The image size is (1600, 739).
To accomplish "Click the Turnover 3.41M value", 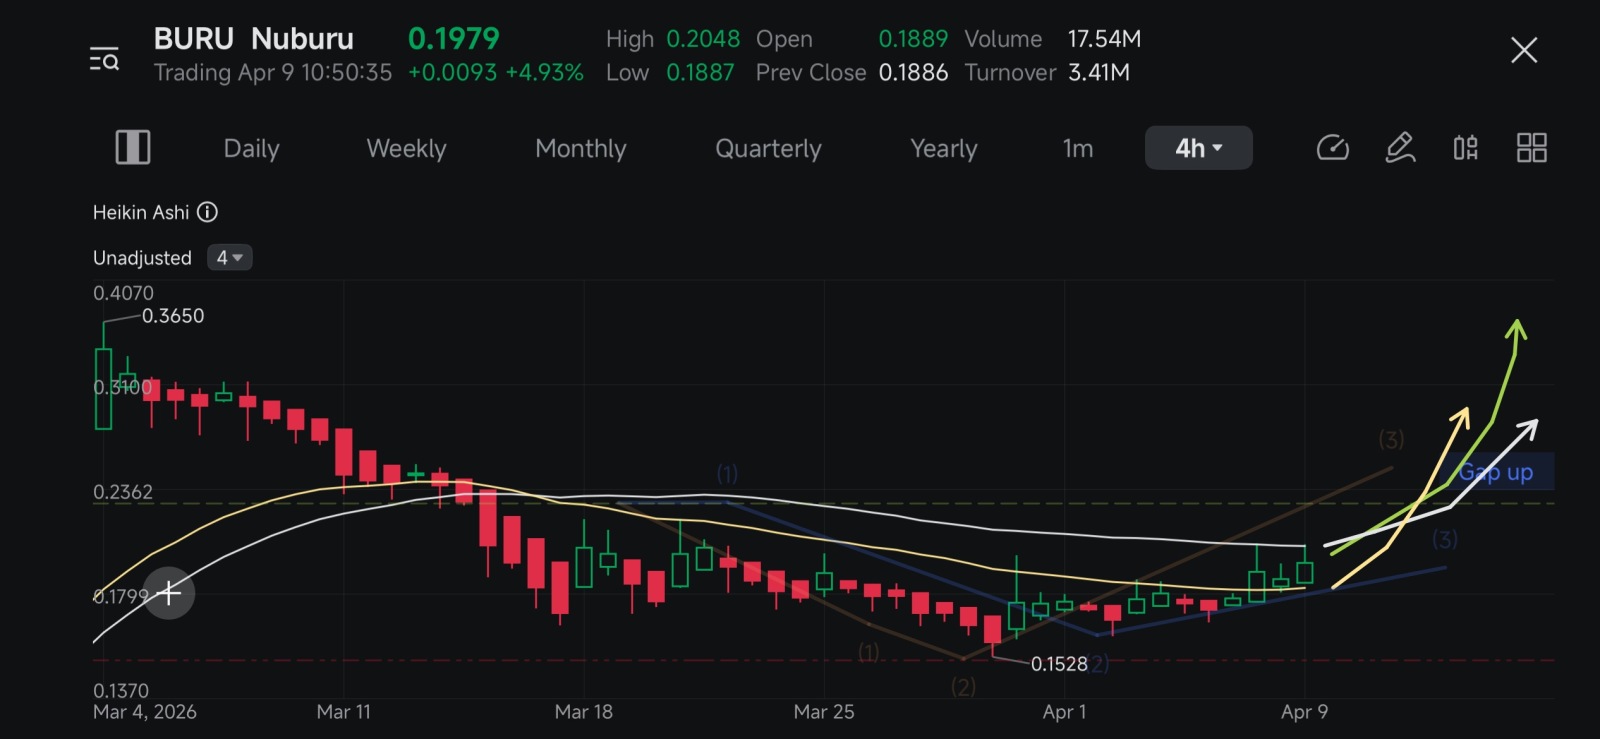I will pyautogui.click(x=1099, y=73).
